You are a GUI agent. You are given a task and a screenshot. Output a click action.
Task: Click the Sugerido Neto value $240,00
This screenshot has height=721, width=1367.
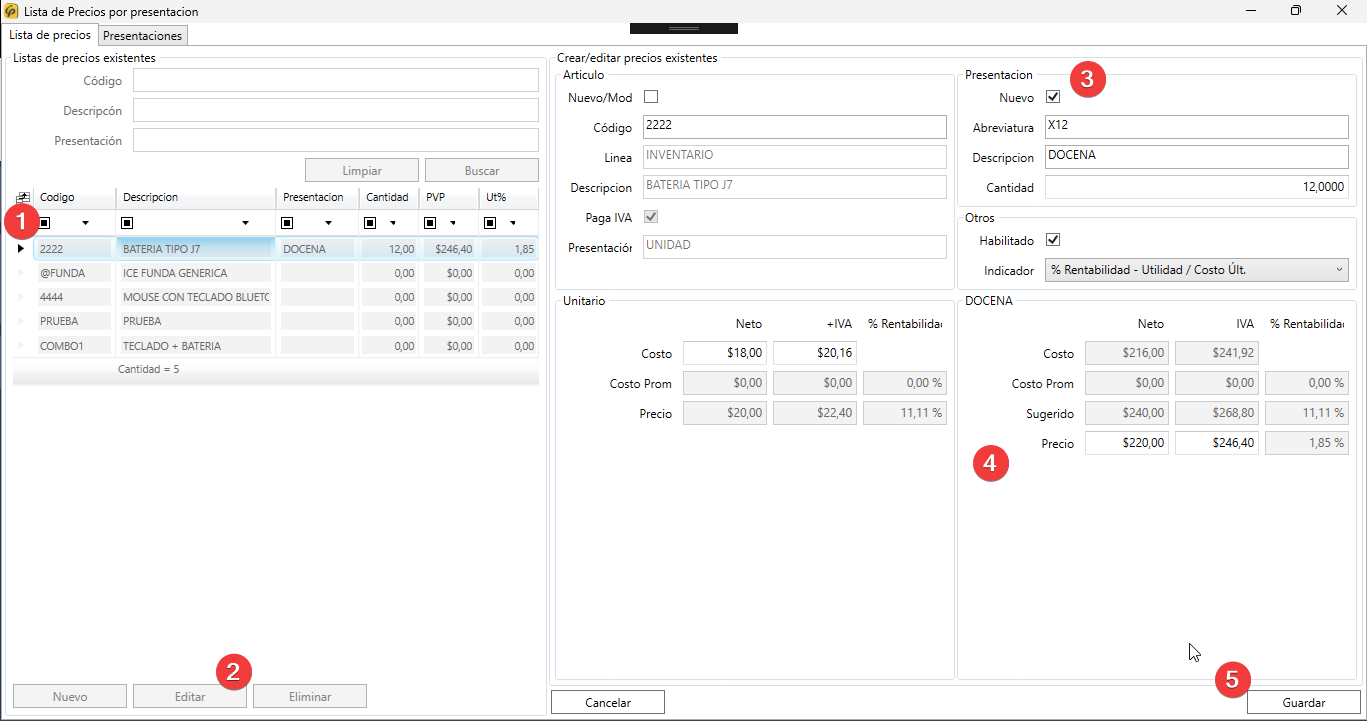[x=1127, y=413]
